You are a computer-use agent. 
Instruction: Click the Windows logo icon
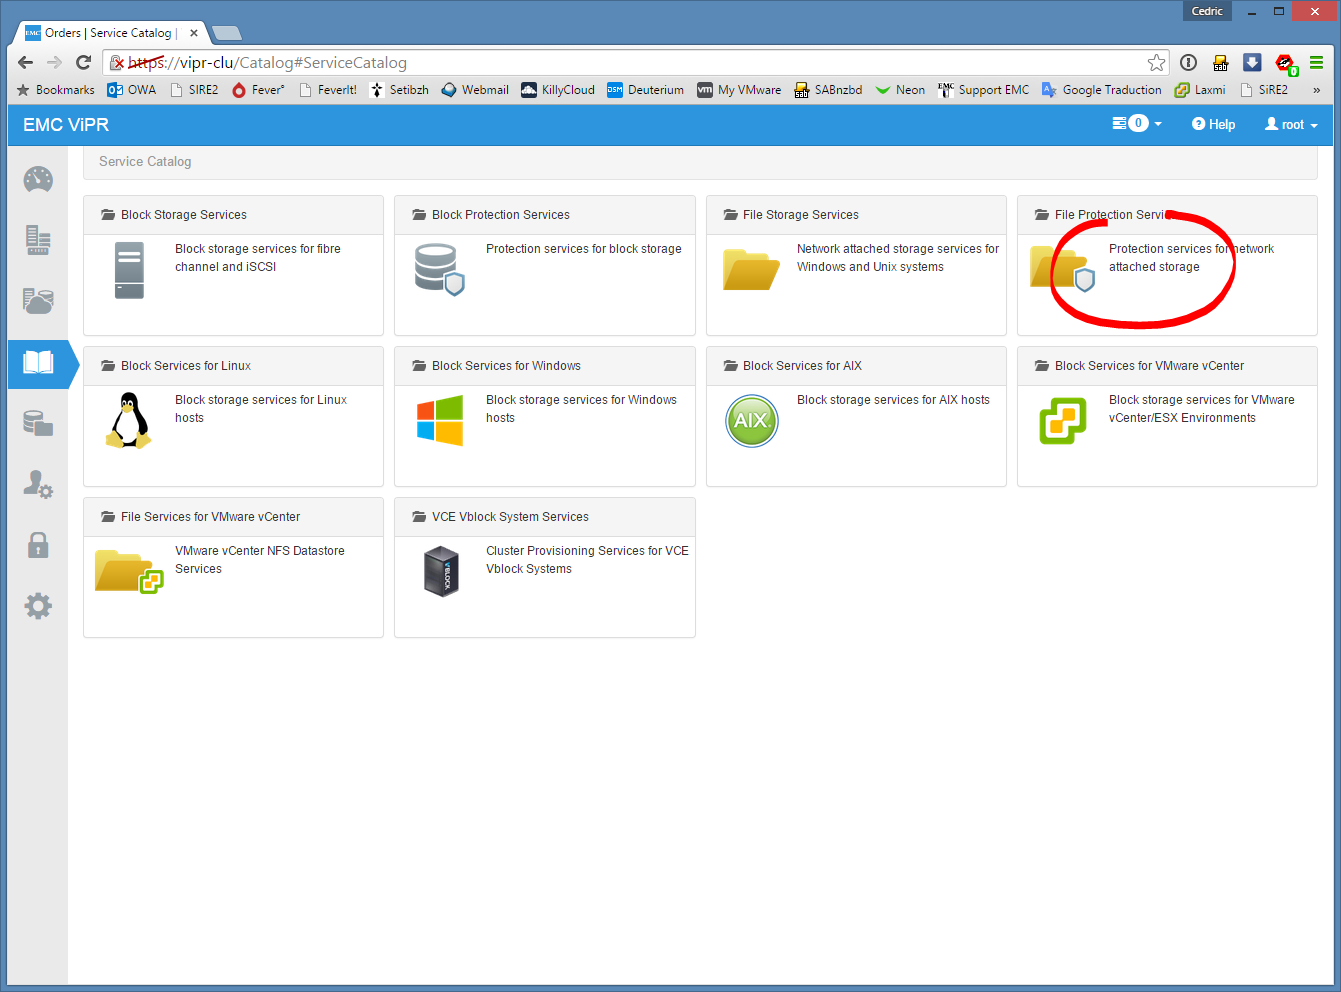tap(440, 420)
